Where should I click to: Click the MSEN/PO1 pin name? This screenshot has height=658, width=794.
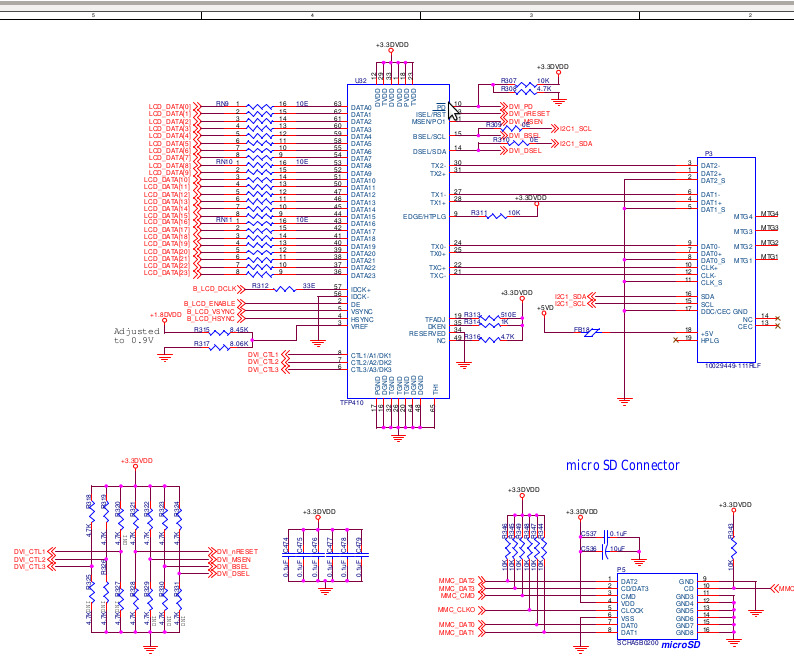[x=428, y=122]
